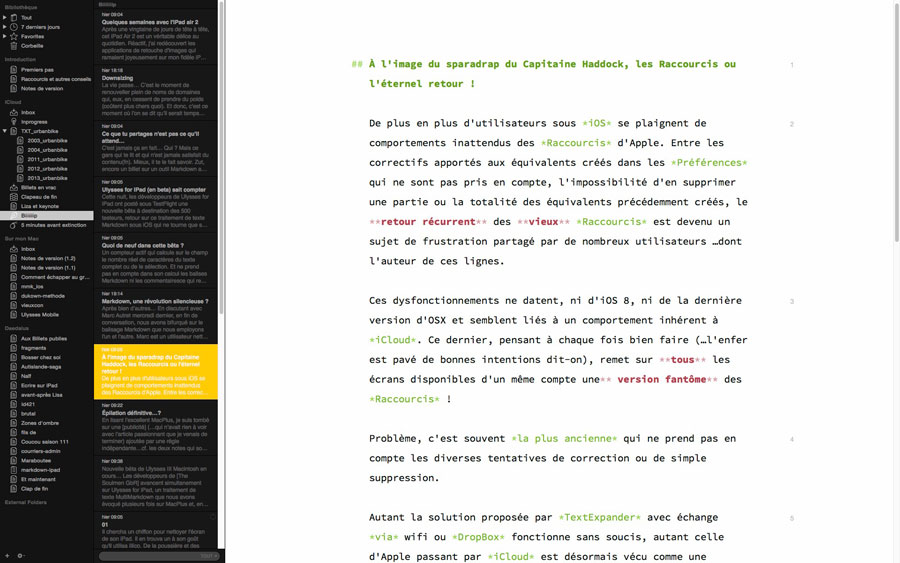This screenshot has width=900, height=563.
Task: Click the Sur mon Mac Inbox icon
Action: pos(14,249)
